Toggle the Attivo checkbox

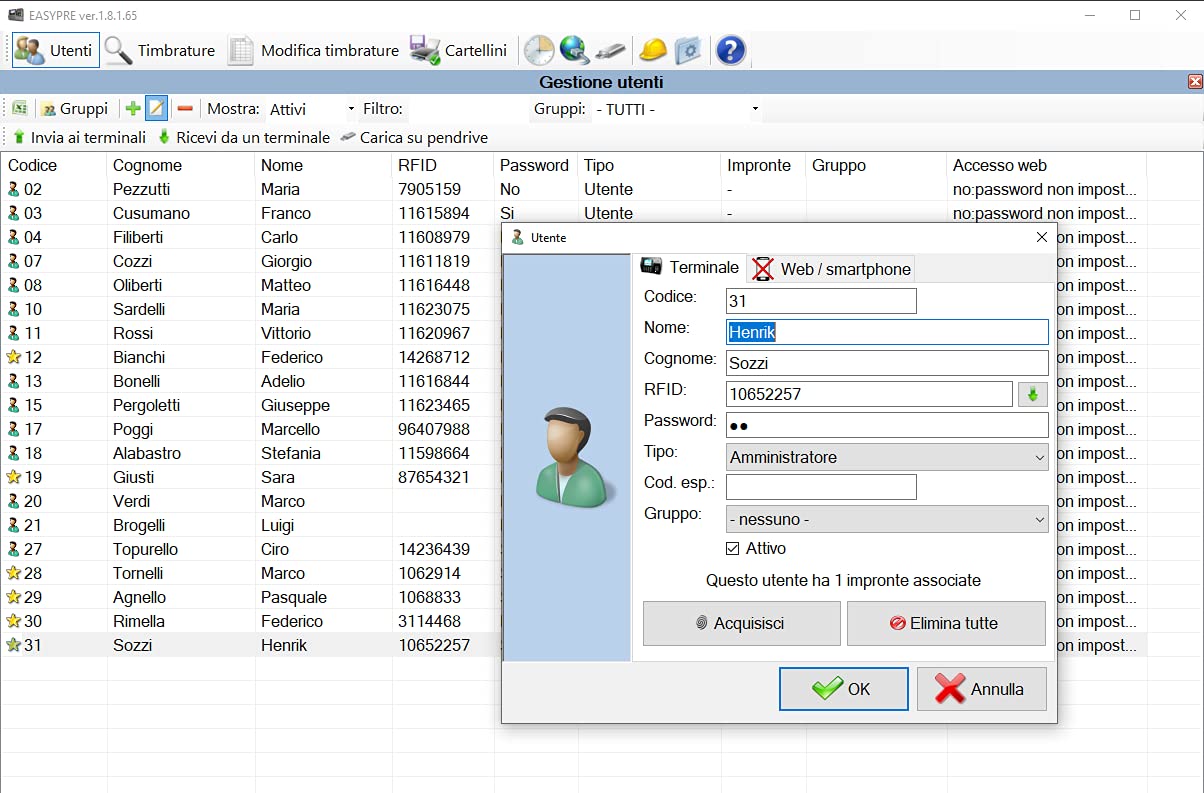tap(733, 548)
